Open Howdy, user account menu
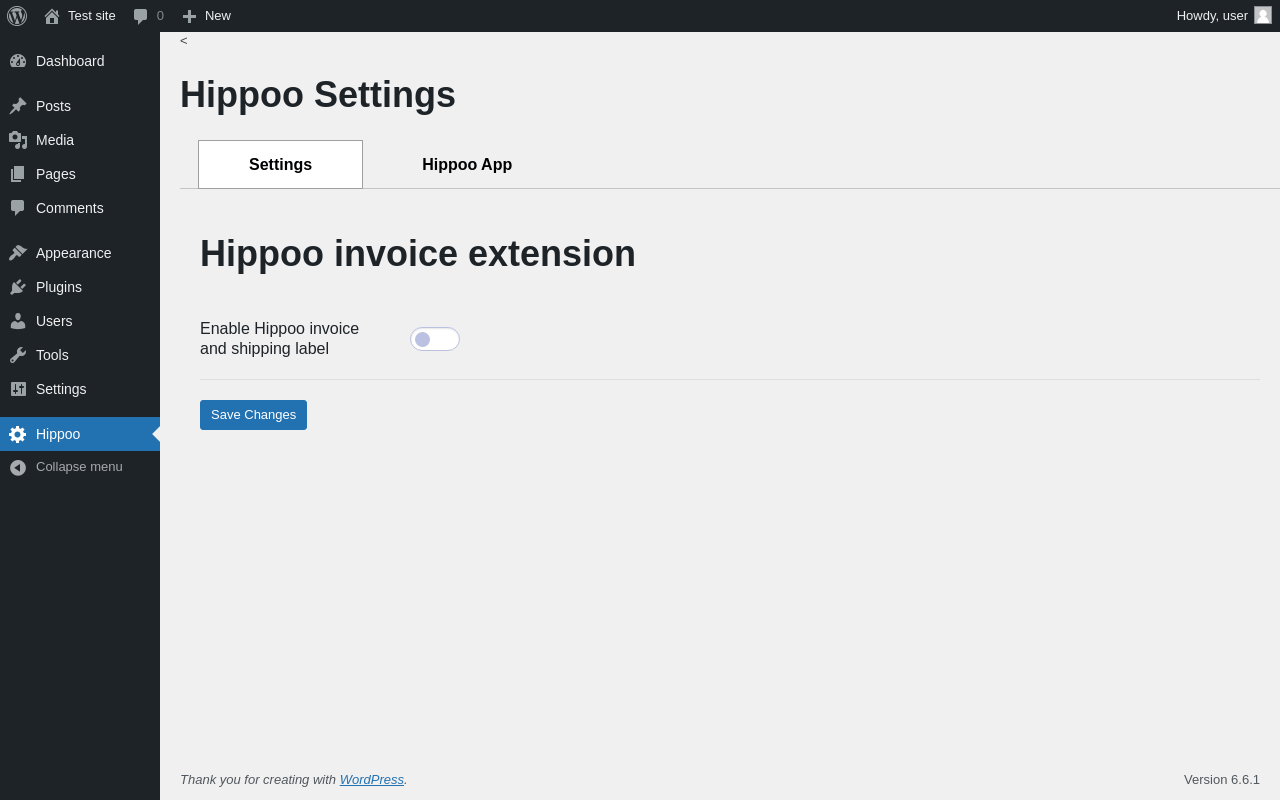This screenshot has height=800, width=1280. pyautogui.click(x=1211, y=16)
